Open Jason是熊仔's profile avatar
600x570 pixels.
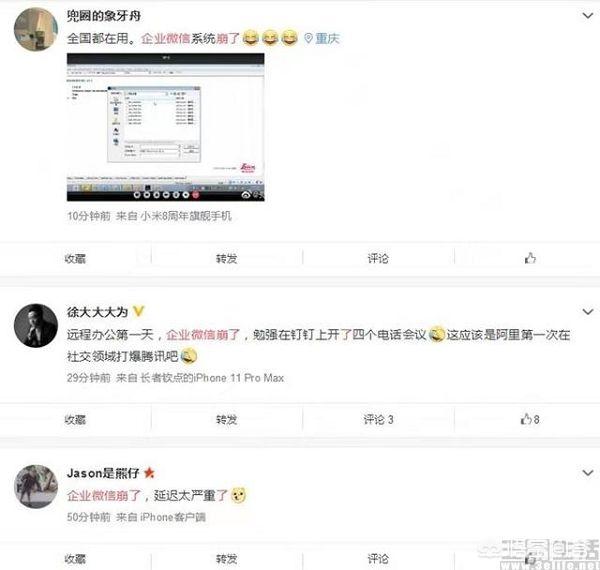(36, 487)
